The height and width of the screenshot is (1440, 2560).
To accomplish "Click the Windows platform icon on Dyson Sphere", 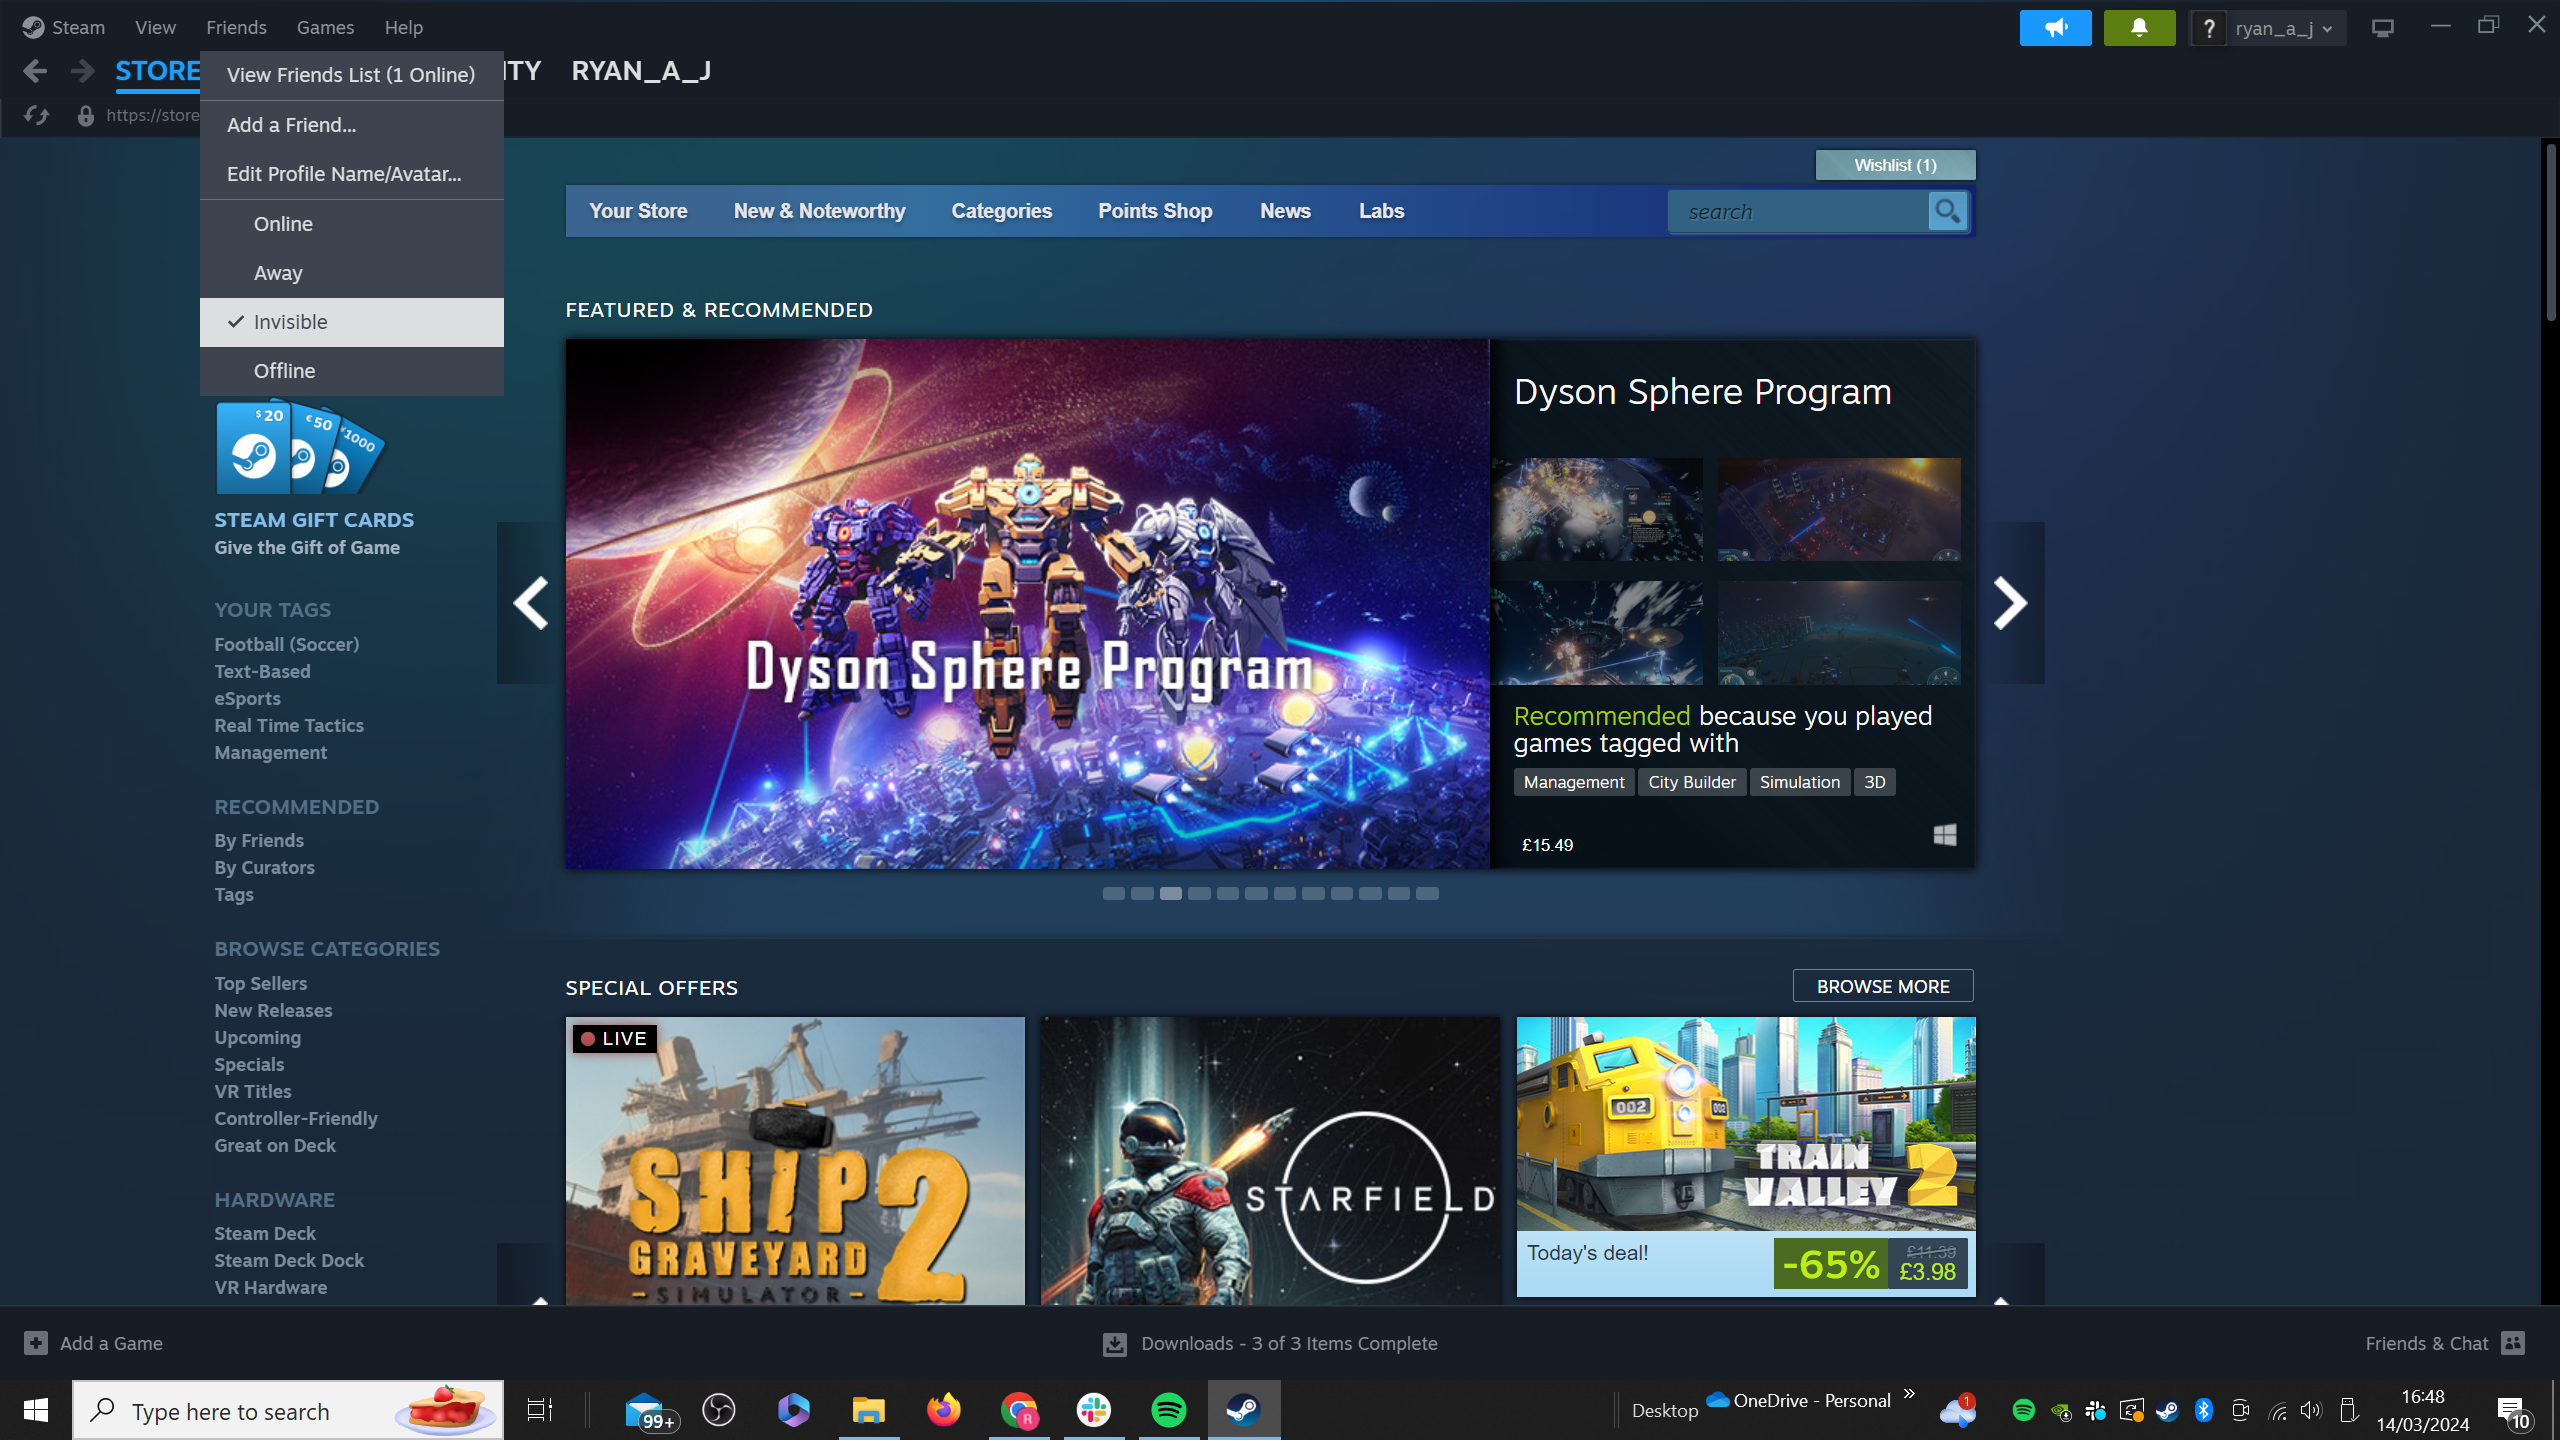I will coord(1944,835).
